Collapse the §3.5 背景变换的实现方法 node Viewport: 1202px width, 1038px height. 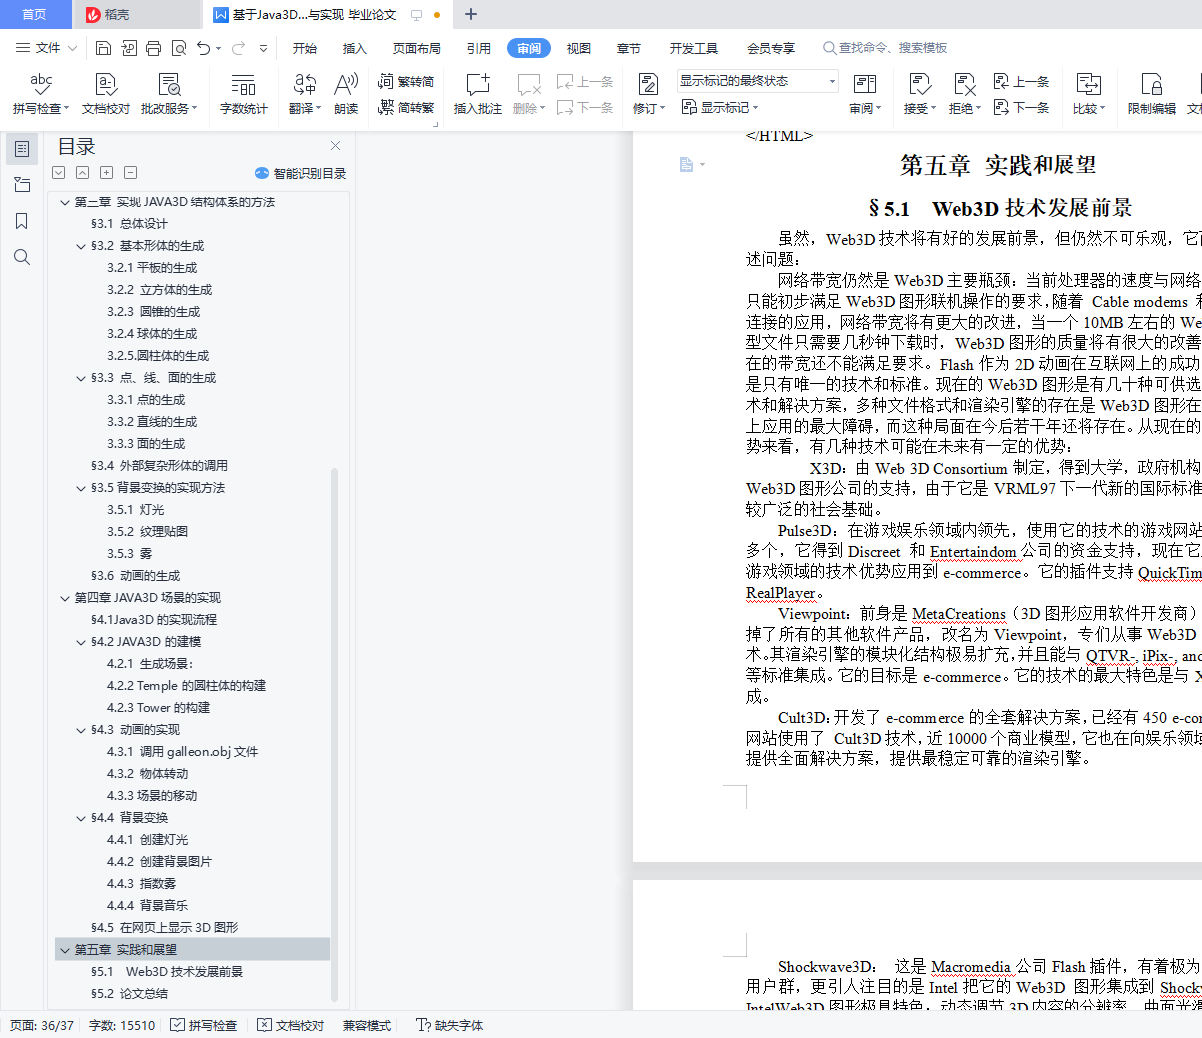tap(81, 488)
